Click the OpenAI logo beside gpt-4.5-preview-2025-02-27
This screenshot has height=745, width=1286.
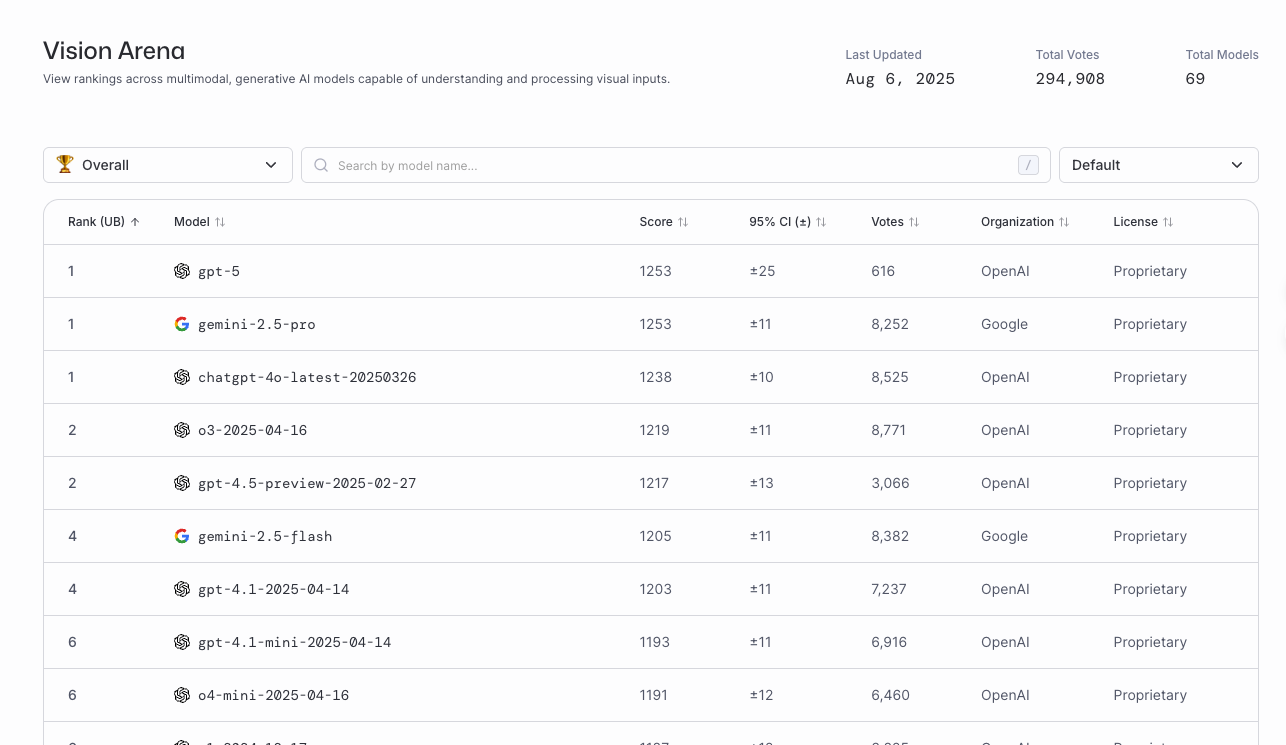click(182, 483)
